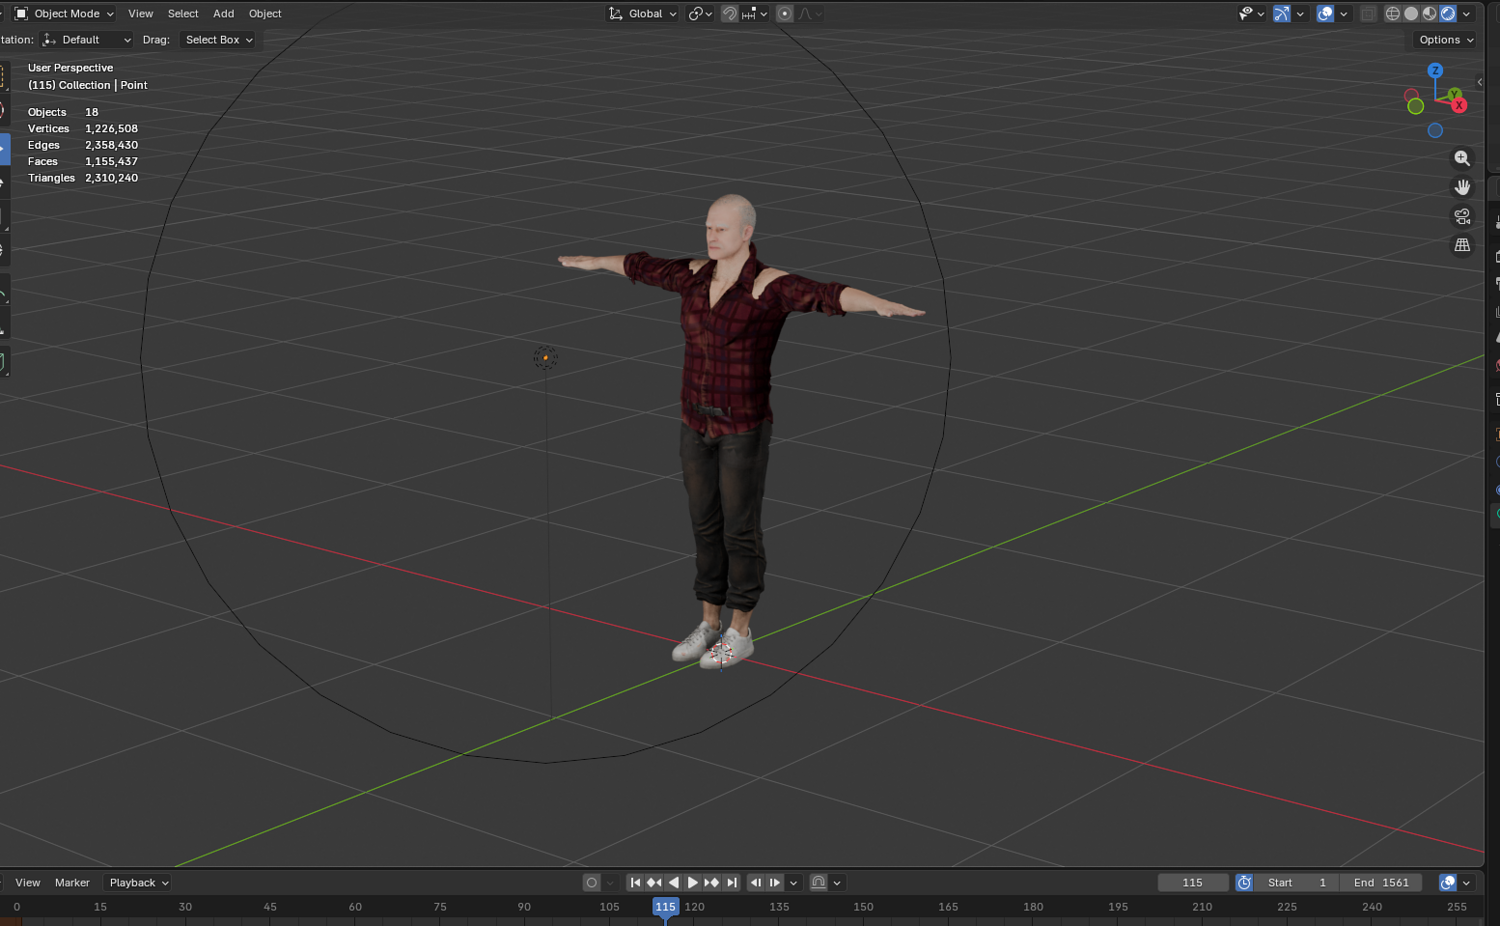Play the animation forward

click(692, 883)
